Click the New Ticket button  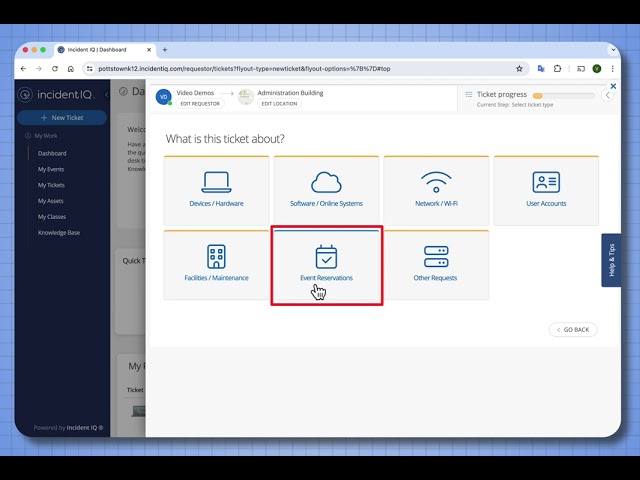pyautogui.click(x=62, y=118)
